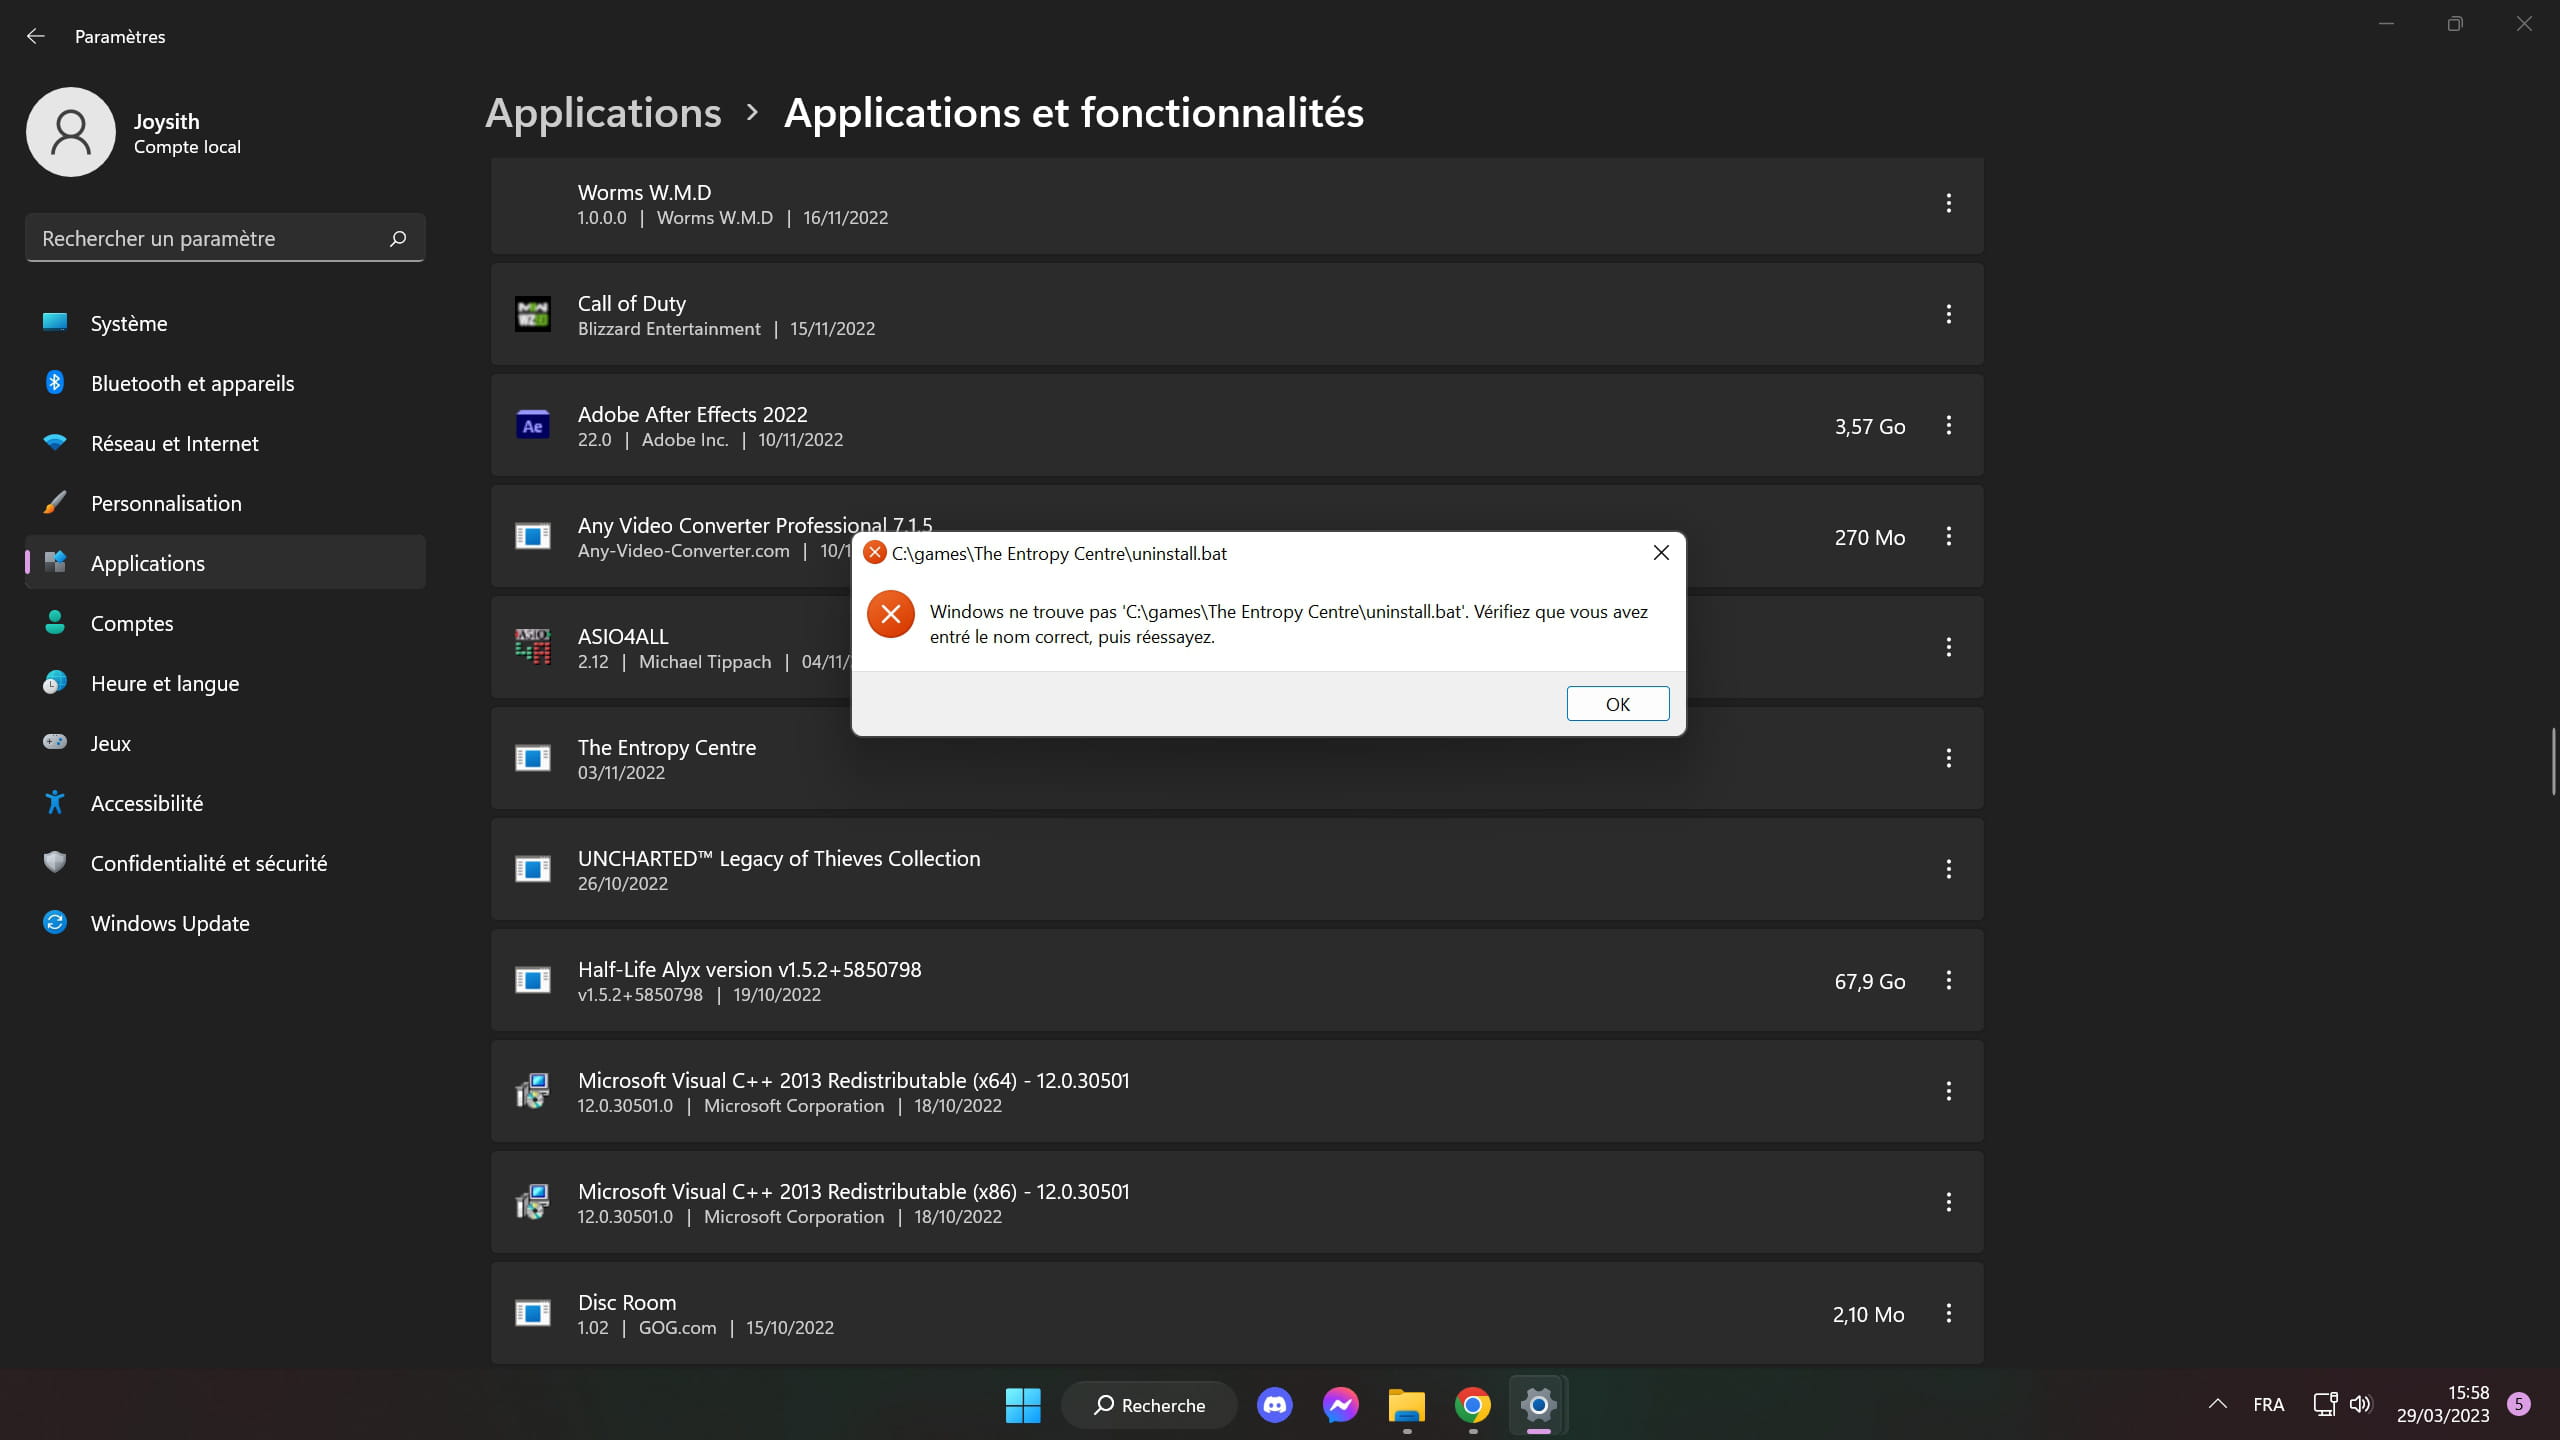Open the clock and date 15:58
This screenshot has height=1440, width=2560.
click(2442, 1404)
